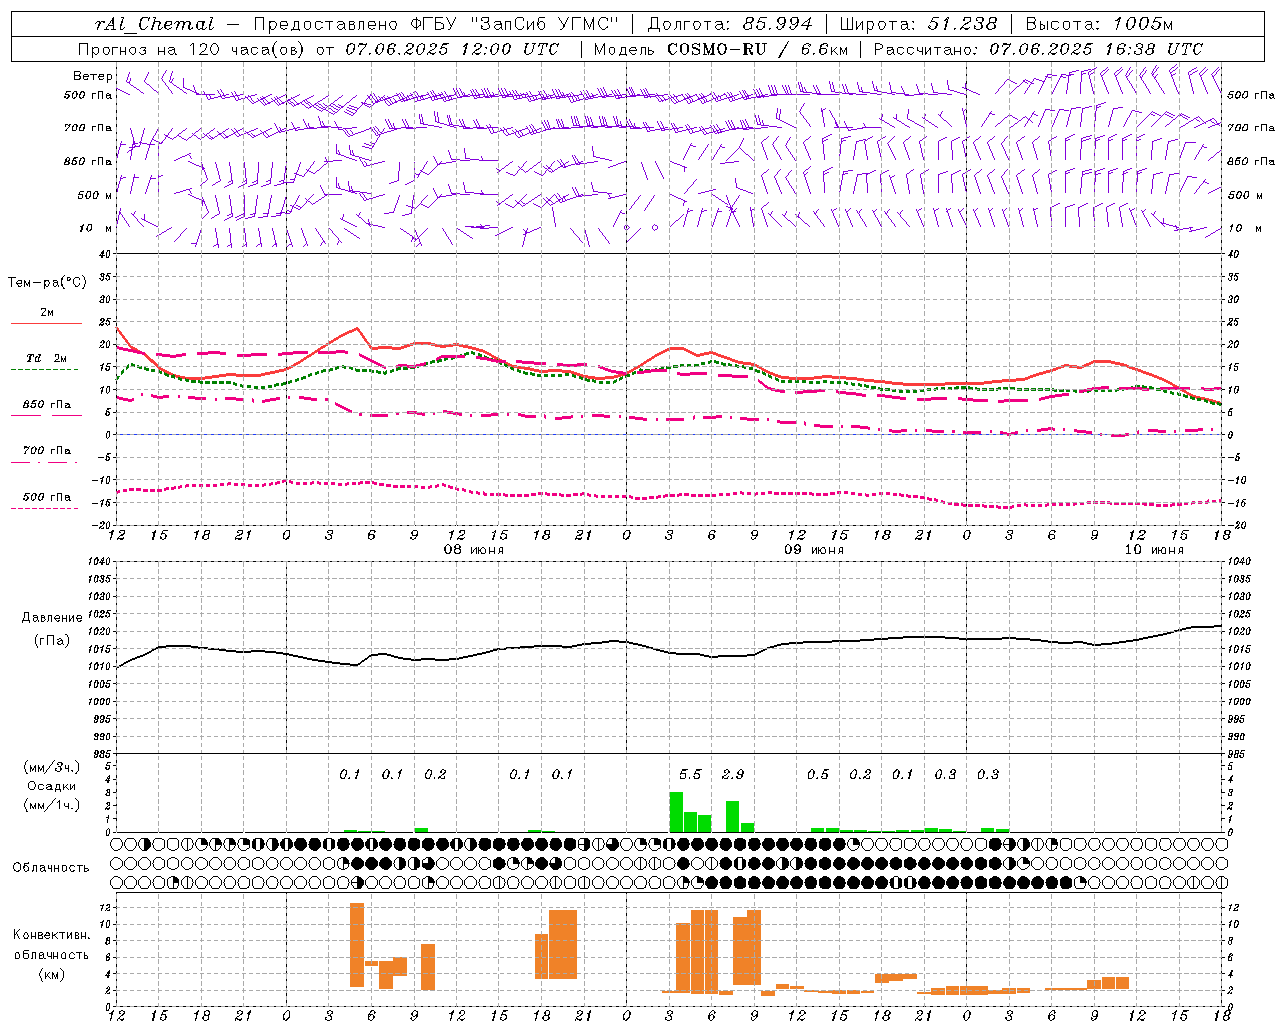Click the Давление pressure panel label

click(52, 618)
